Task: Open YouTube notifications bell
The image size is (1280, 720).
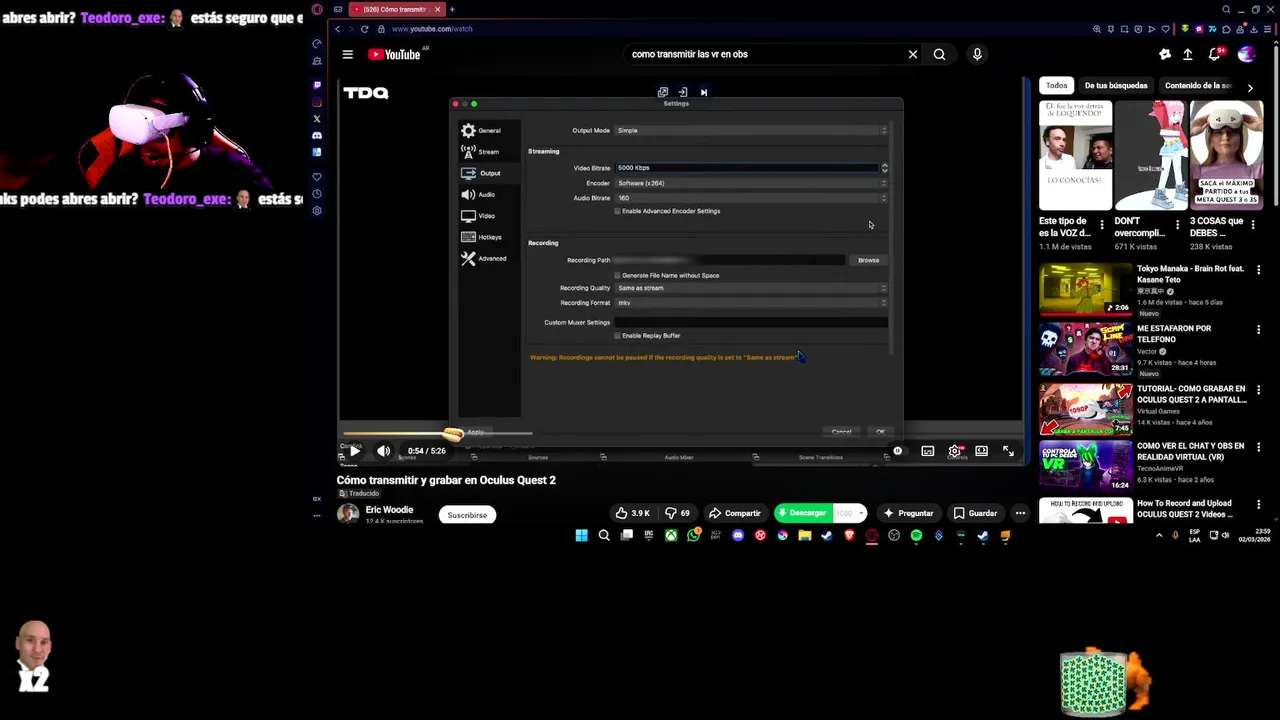Action: point(1215,54)
